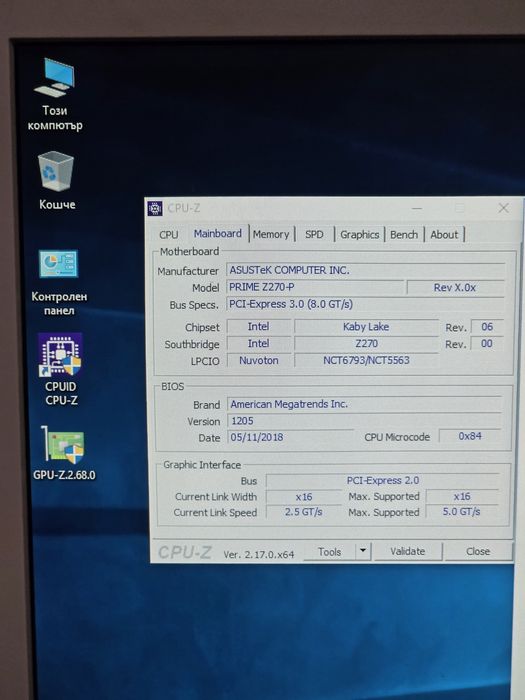
Task: Open the Този компютър desktop icon
Action: tap(54, 94)
